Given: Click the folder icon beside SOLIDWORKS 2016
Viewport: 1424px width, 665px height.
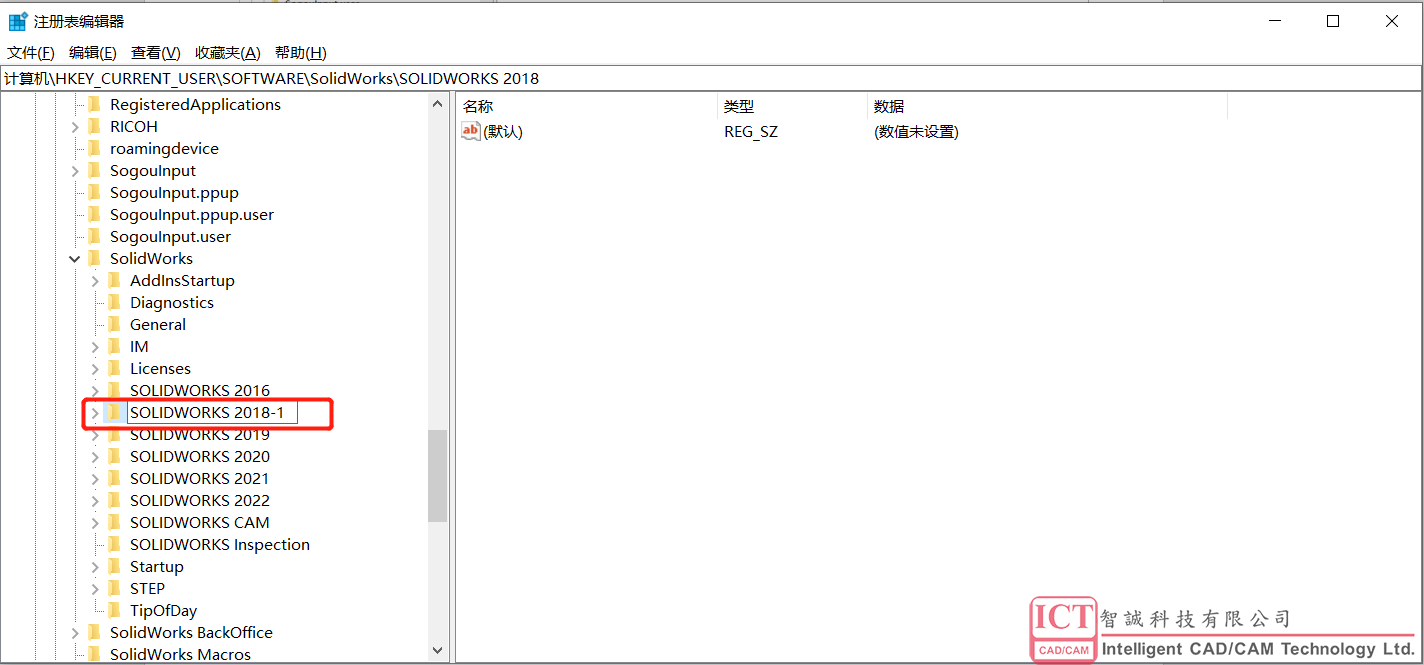Looking at the screenshot, I should tap(114, 390).
